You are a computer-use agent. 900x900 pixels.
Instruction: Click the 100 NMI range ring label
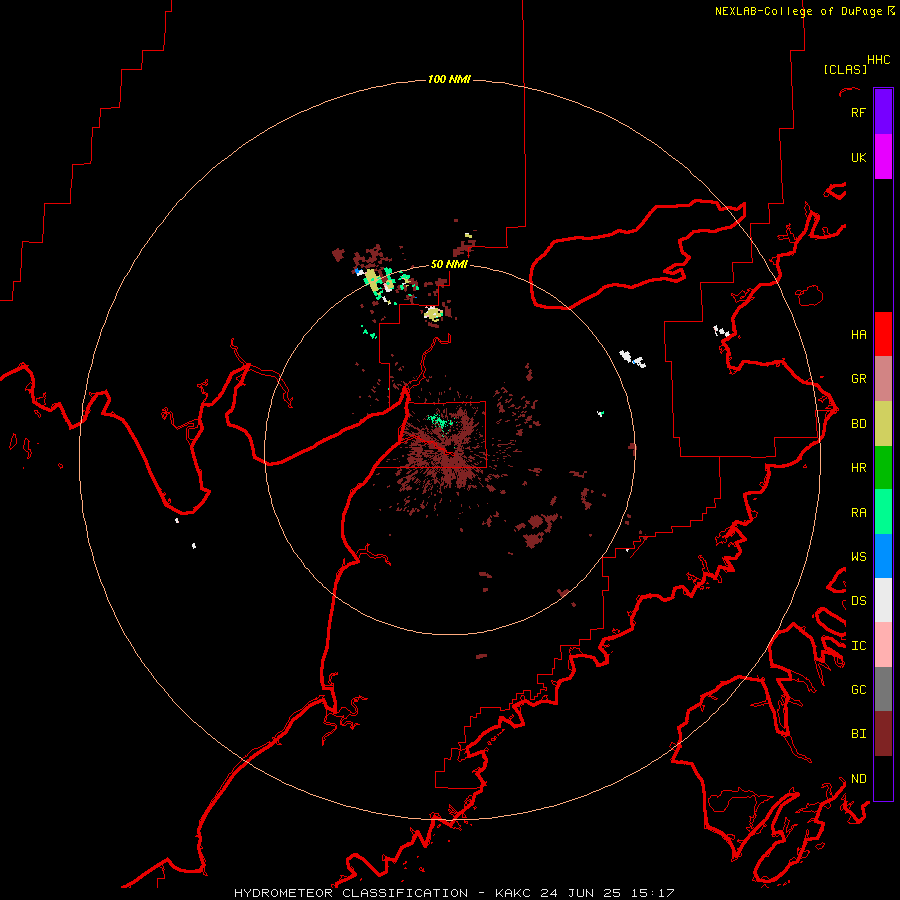coord(449,79)
